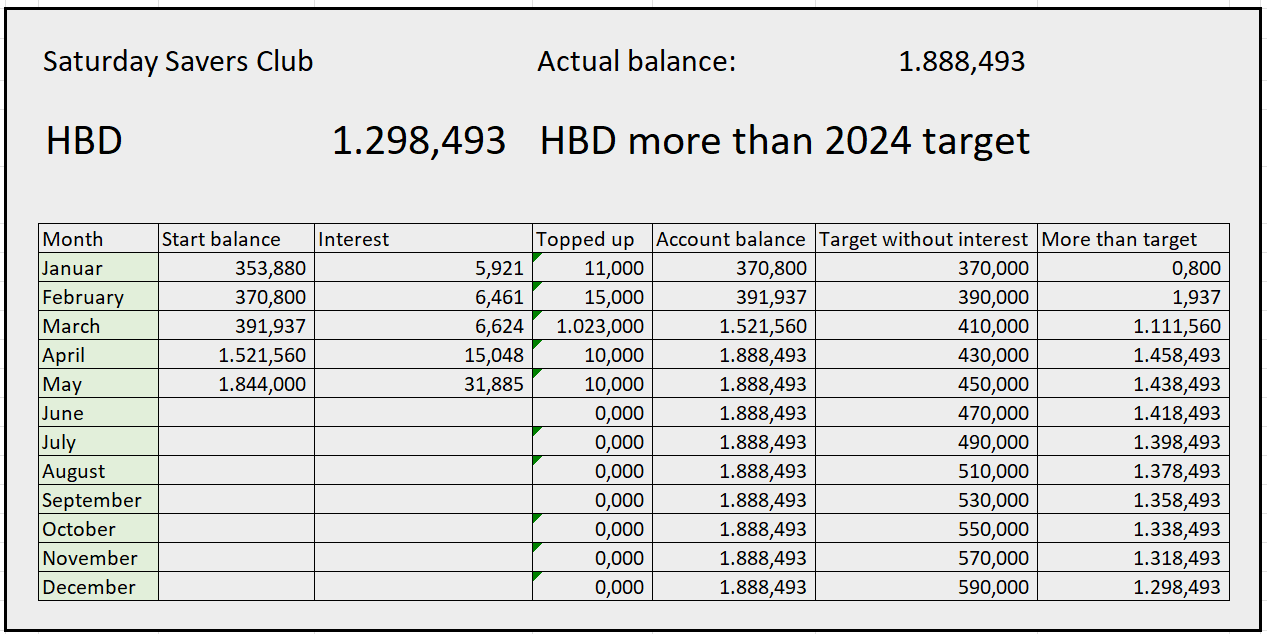Viewport: 1267px width, 634px height.
Task: Select Januar interest value 5,921
Action: pyautogui.click(x=423, y=267)
